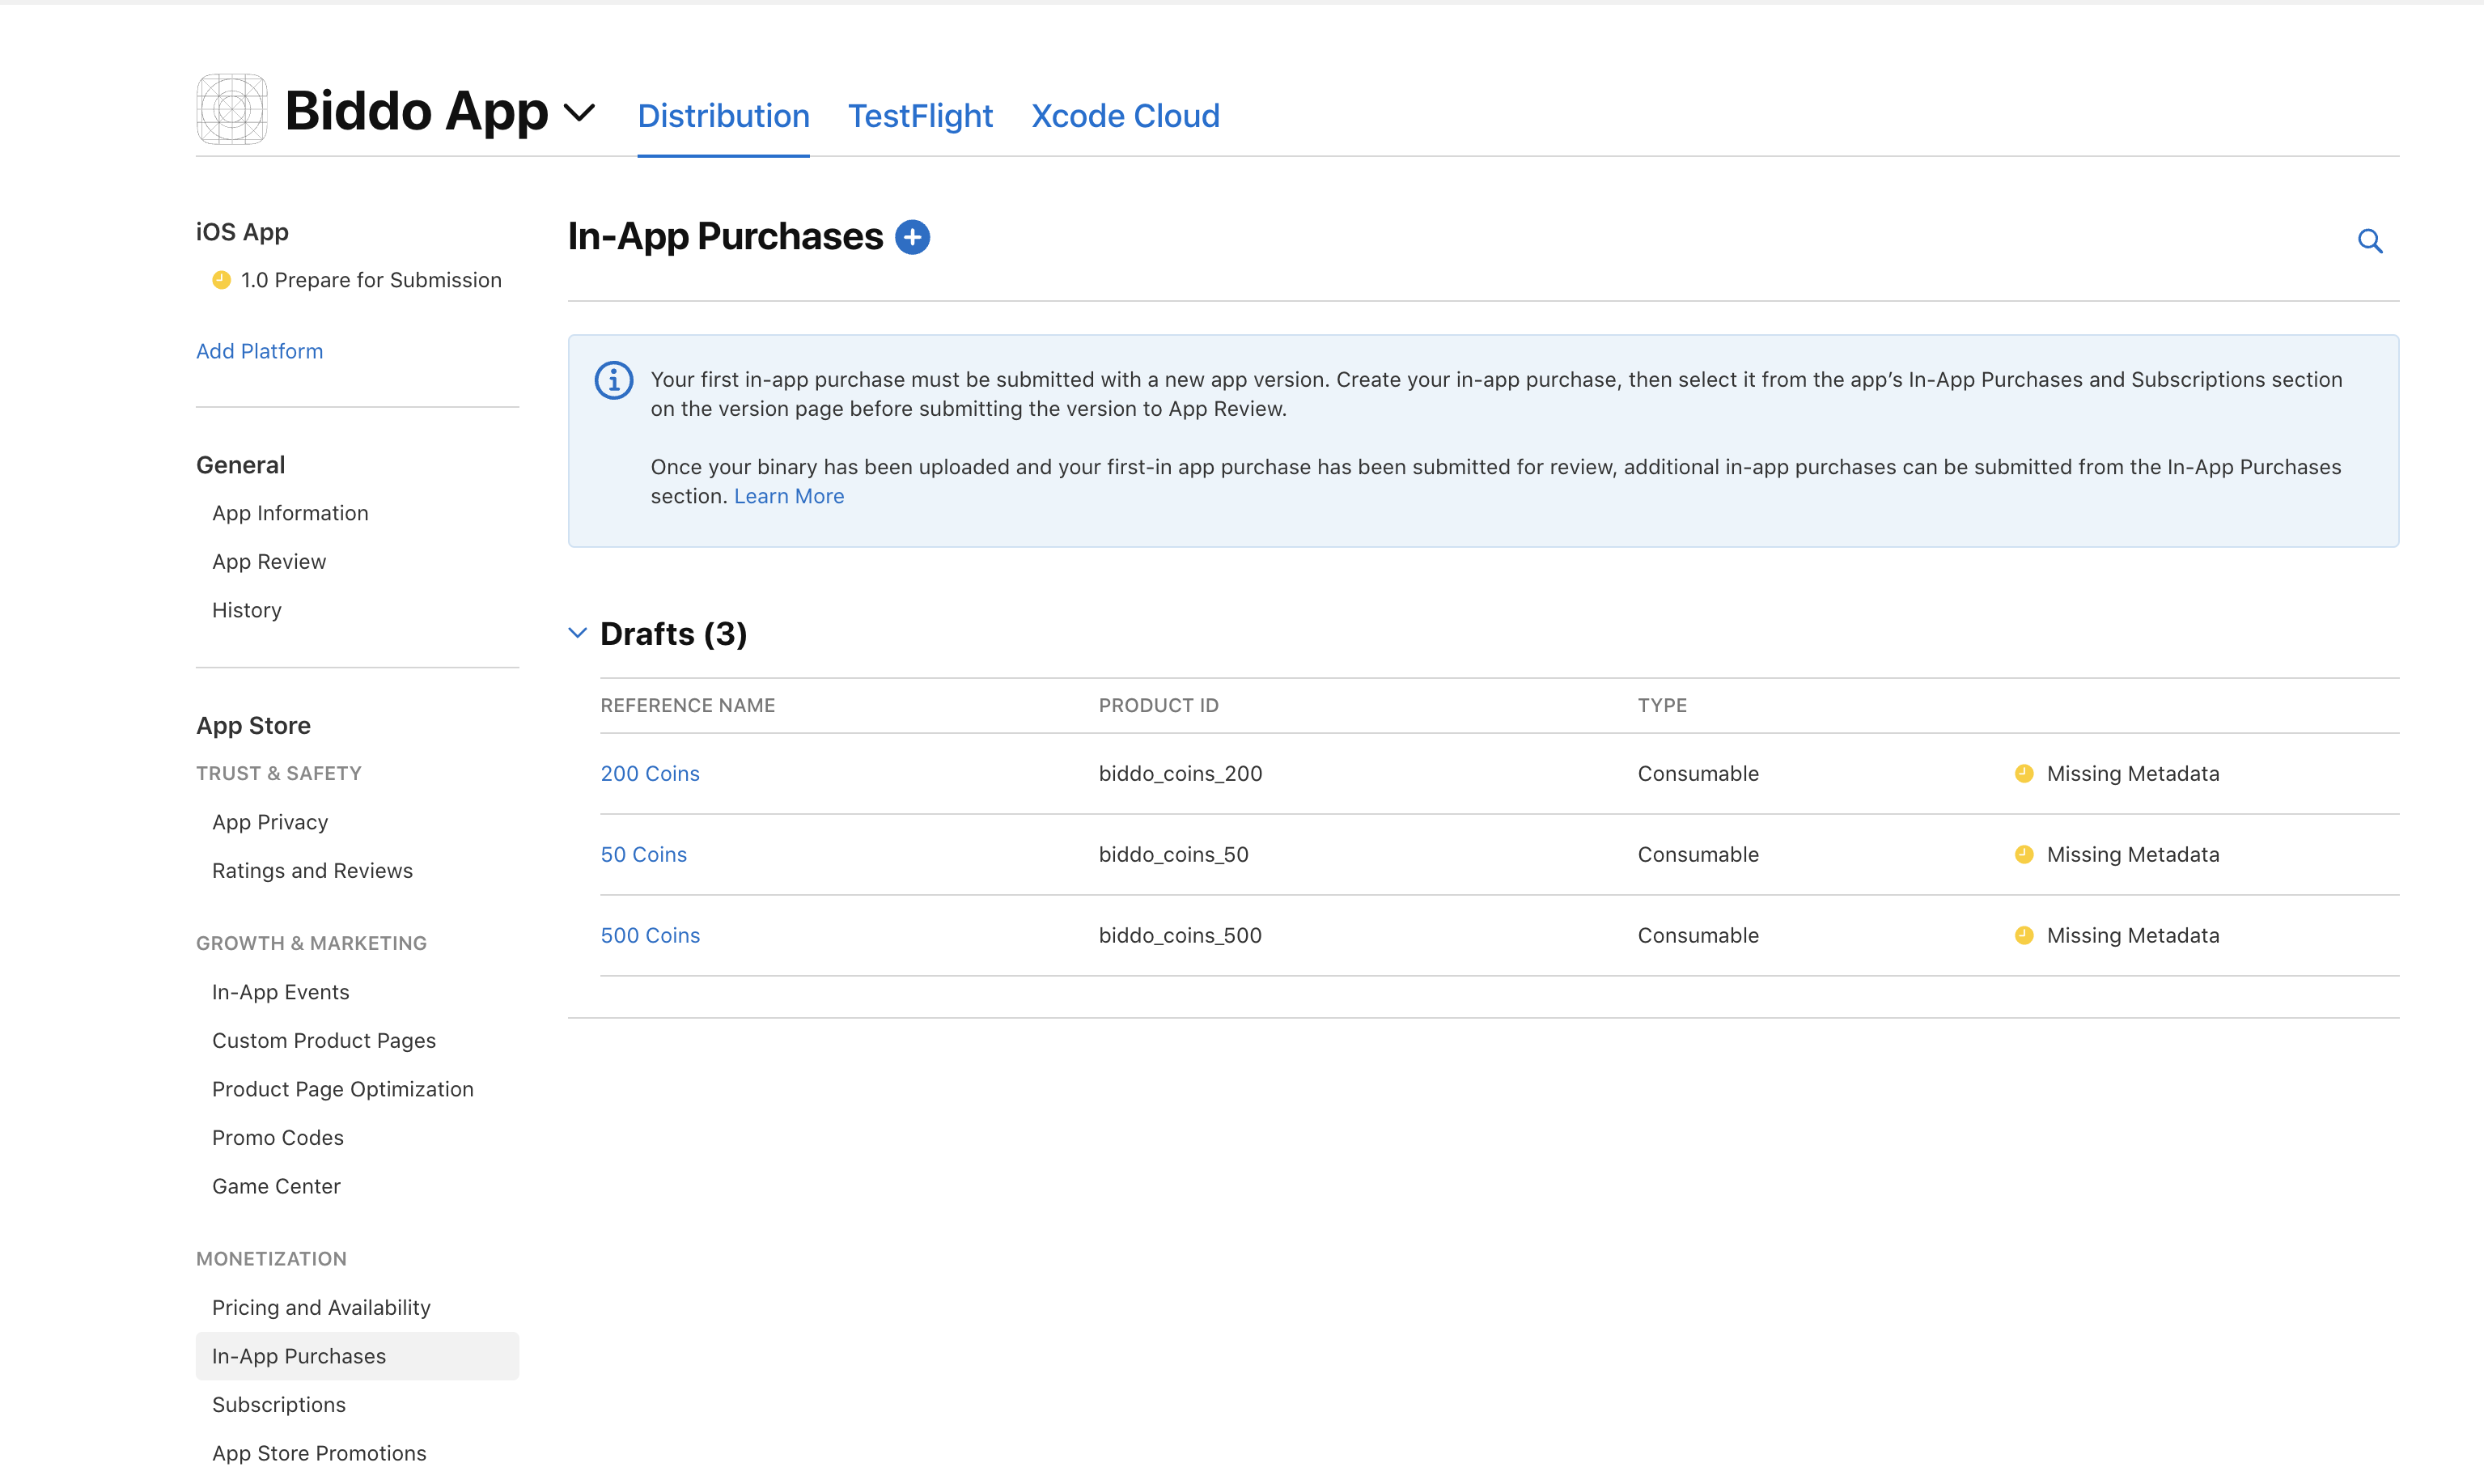This screenshot has height=1484, width=2484.
Task: Open the 500 Coins in-app purchase
Action: 652,935
